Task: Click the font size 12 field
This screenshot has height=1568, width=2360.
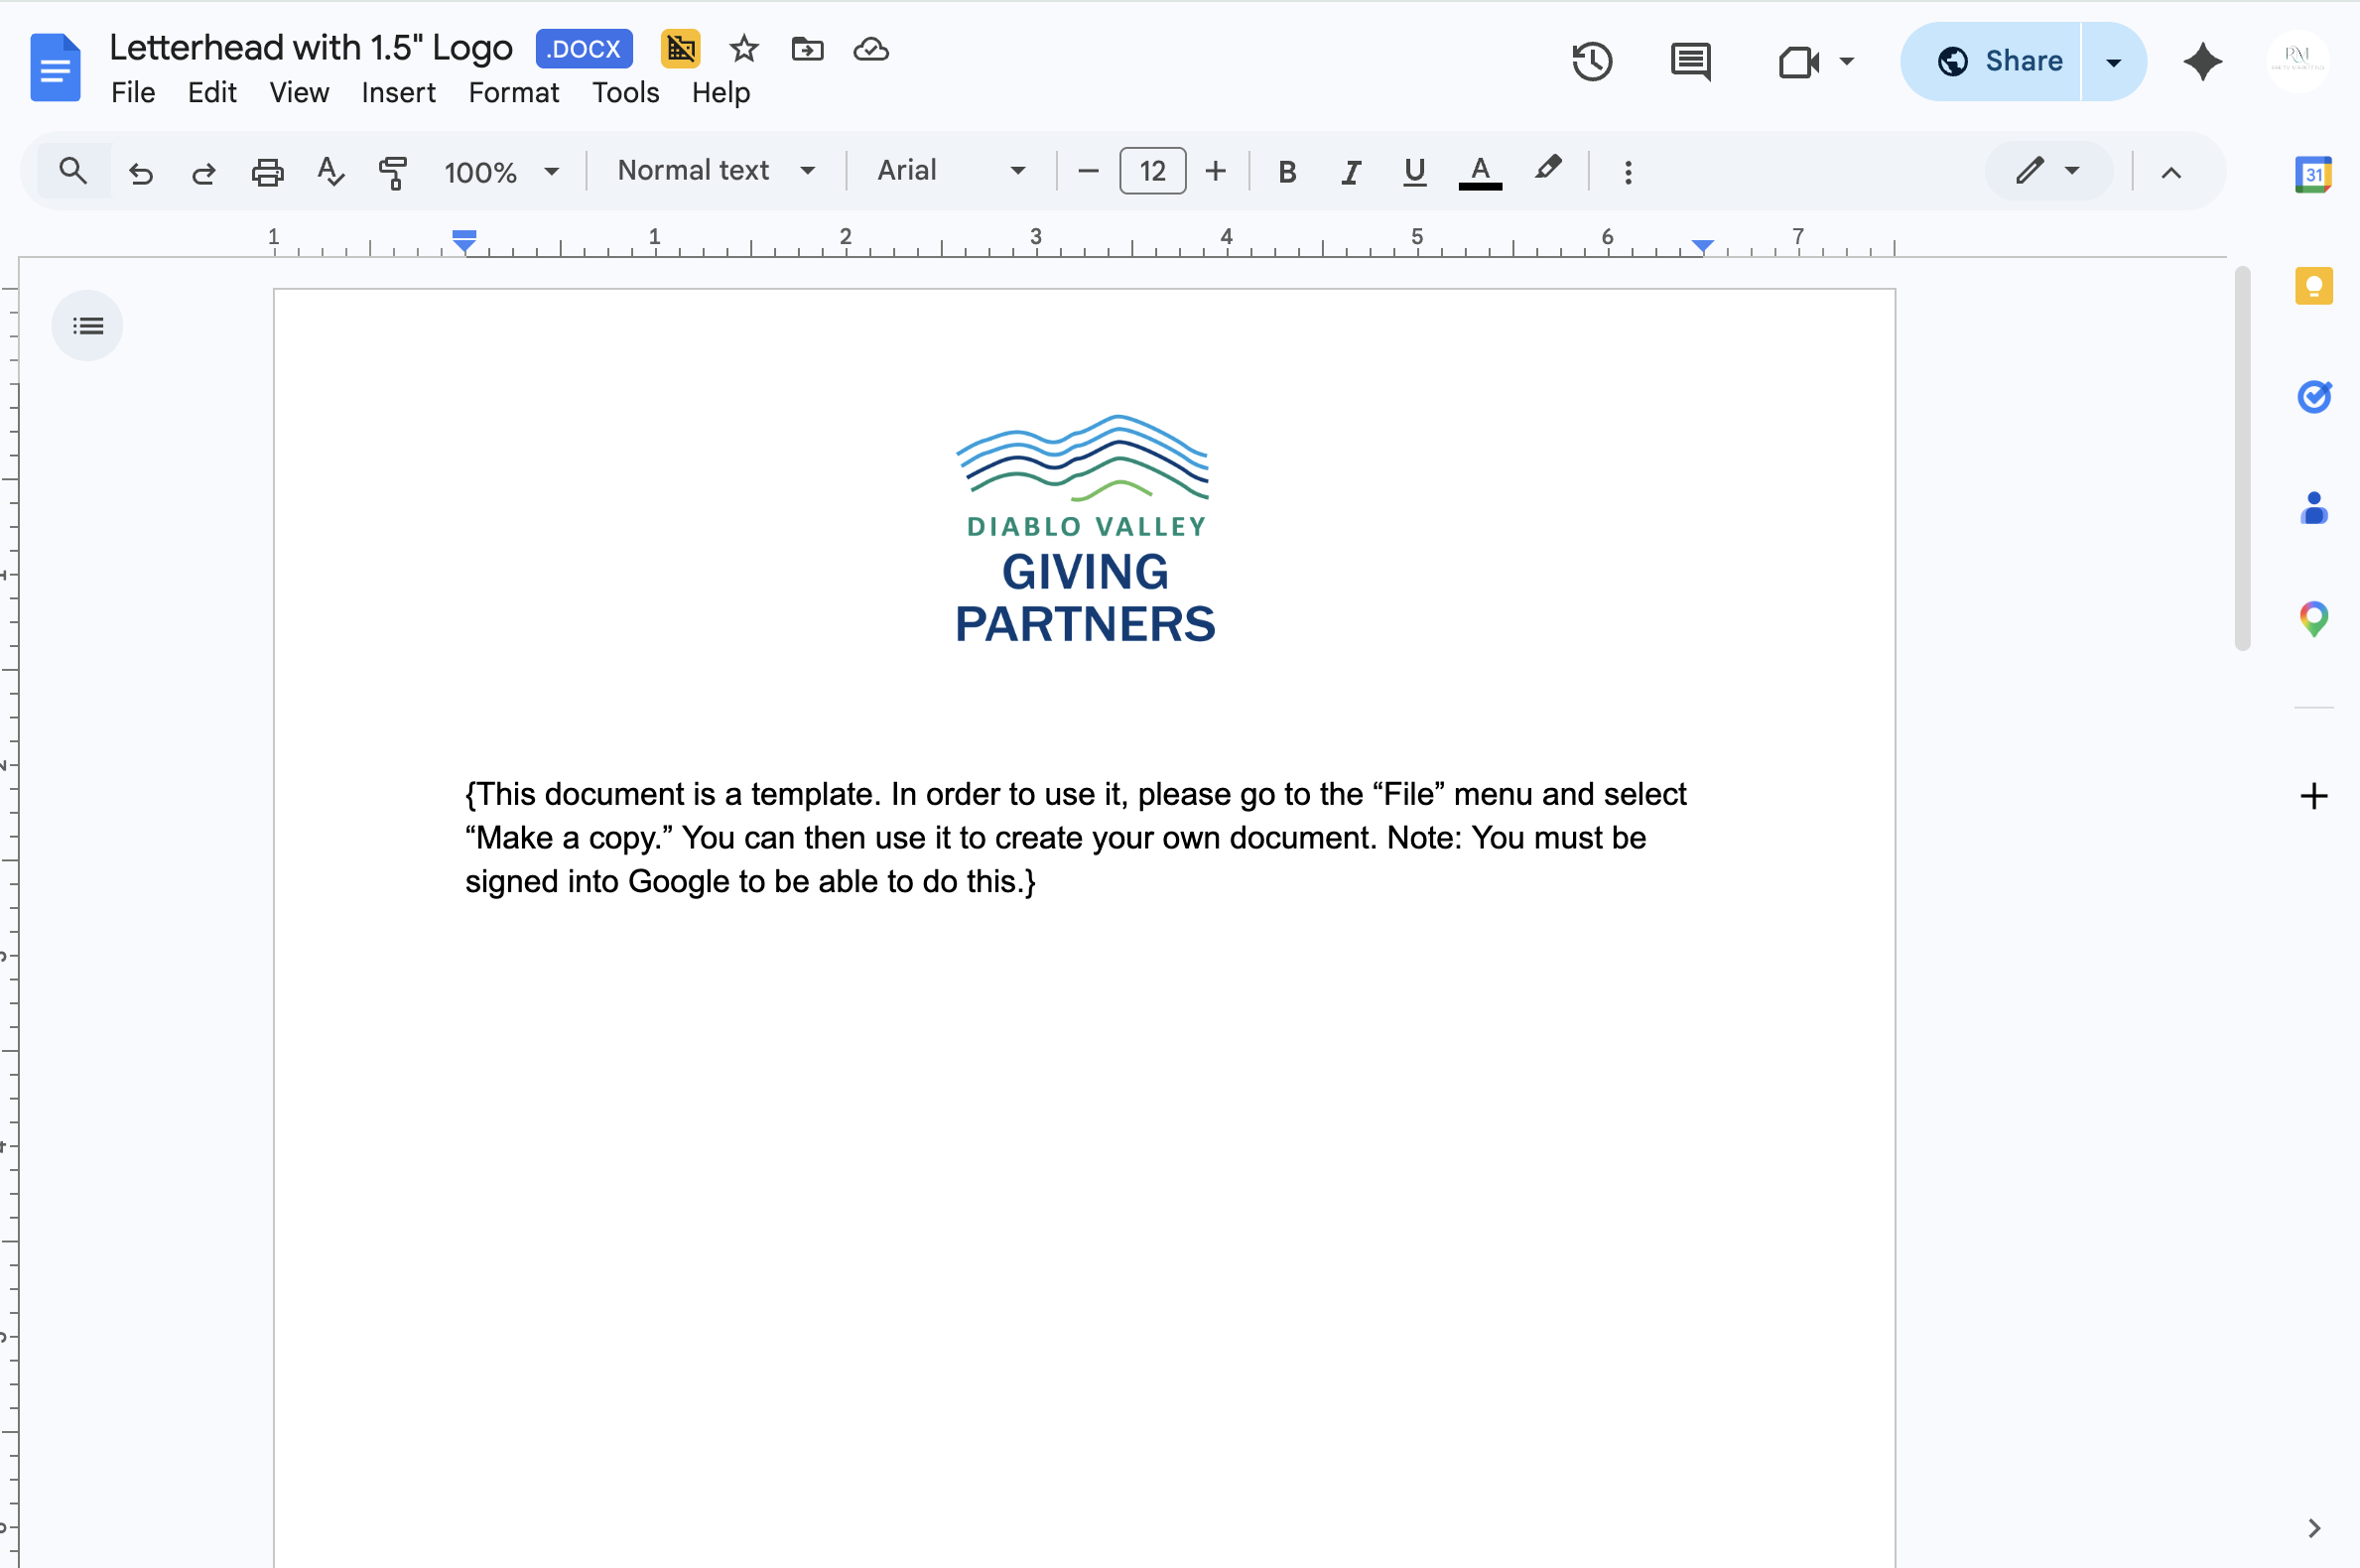Action: [x=1152, y=172]
